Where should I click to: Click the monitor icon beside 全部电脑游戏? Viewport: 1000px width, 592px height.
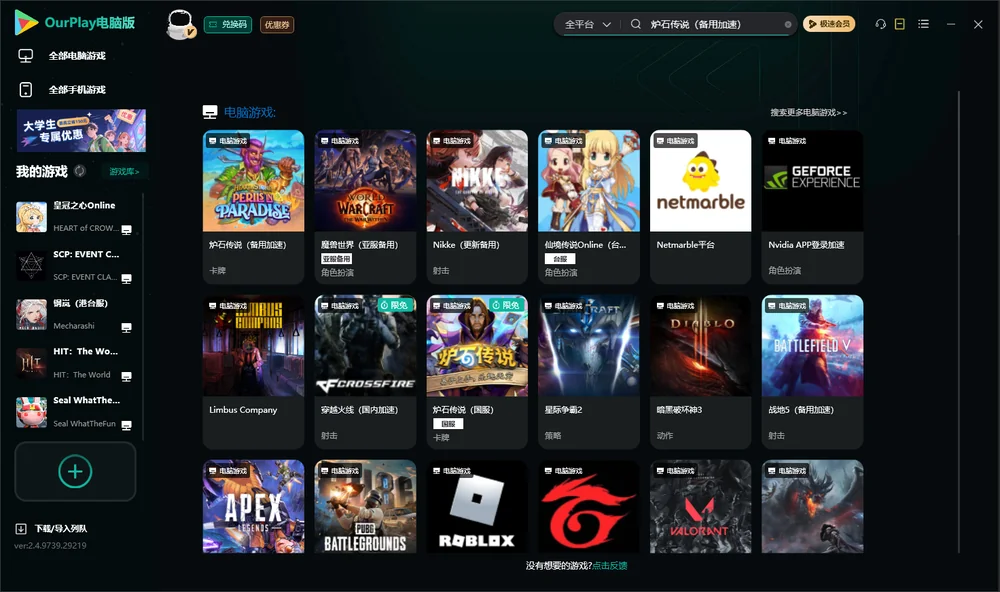pos(26,56)
